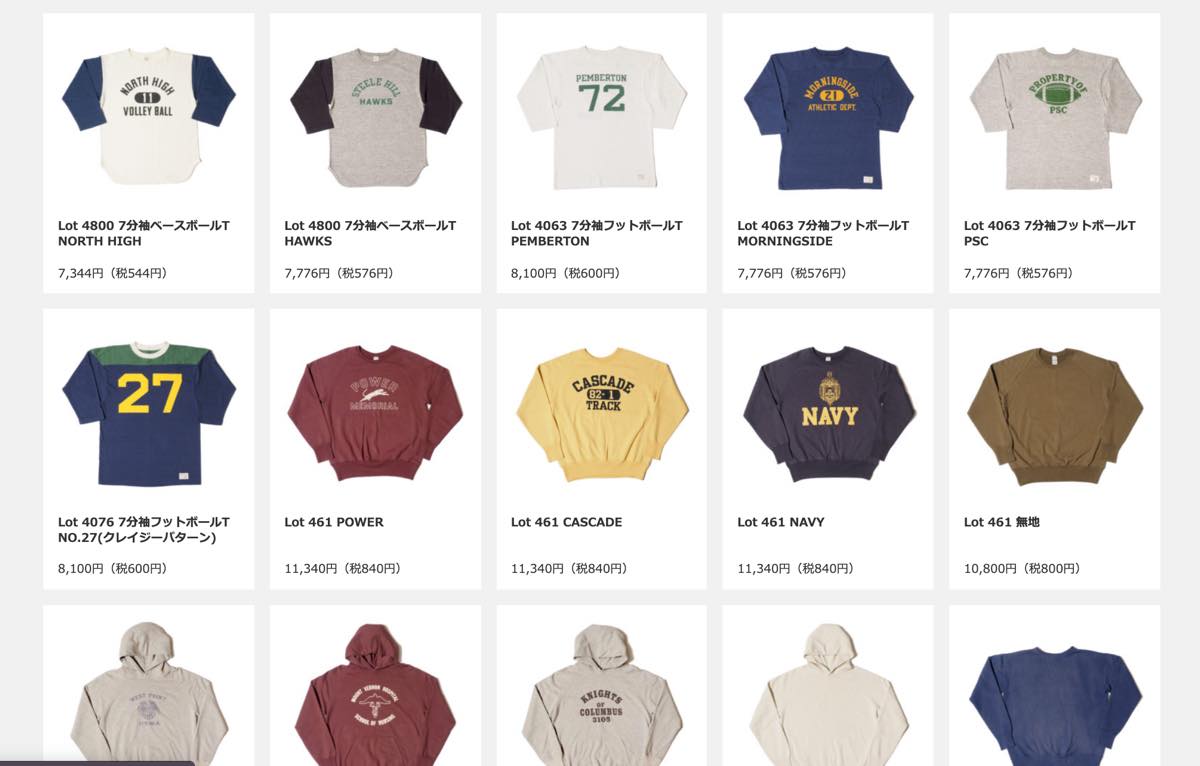Open the plain olive sweatshirt image
Viewport: 1200px width, 766px height.
pyautogui.click(x=1055, y=412)
